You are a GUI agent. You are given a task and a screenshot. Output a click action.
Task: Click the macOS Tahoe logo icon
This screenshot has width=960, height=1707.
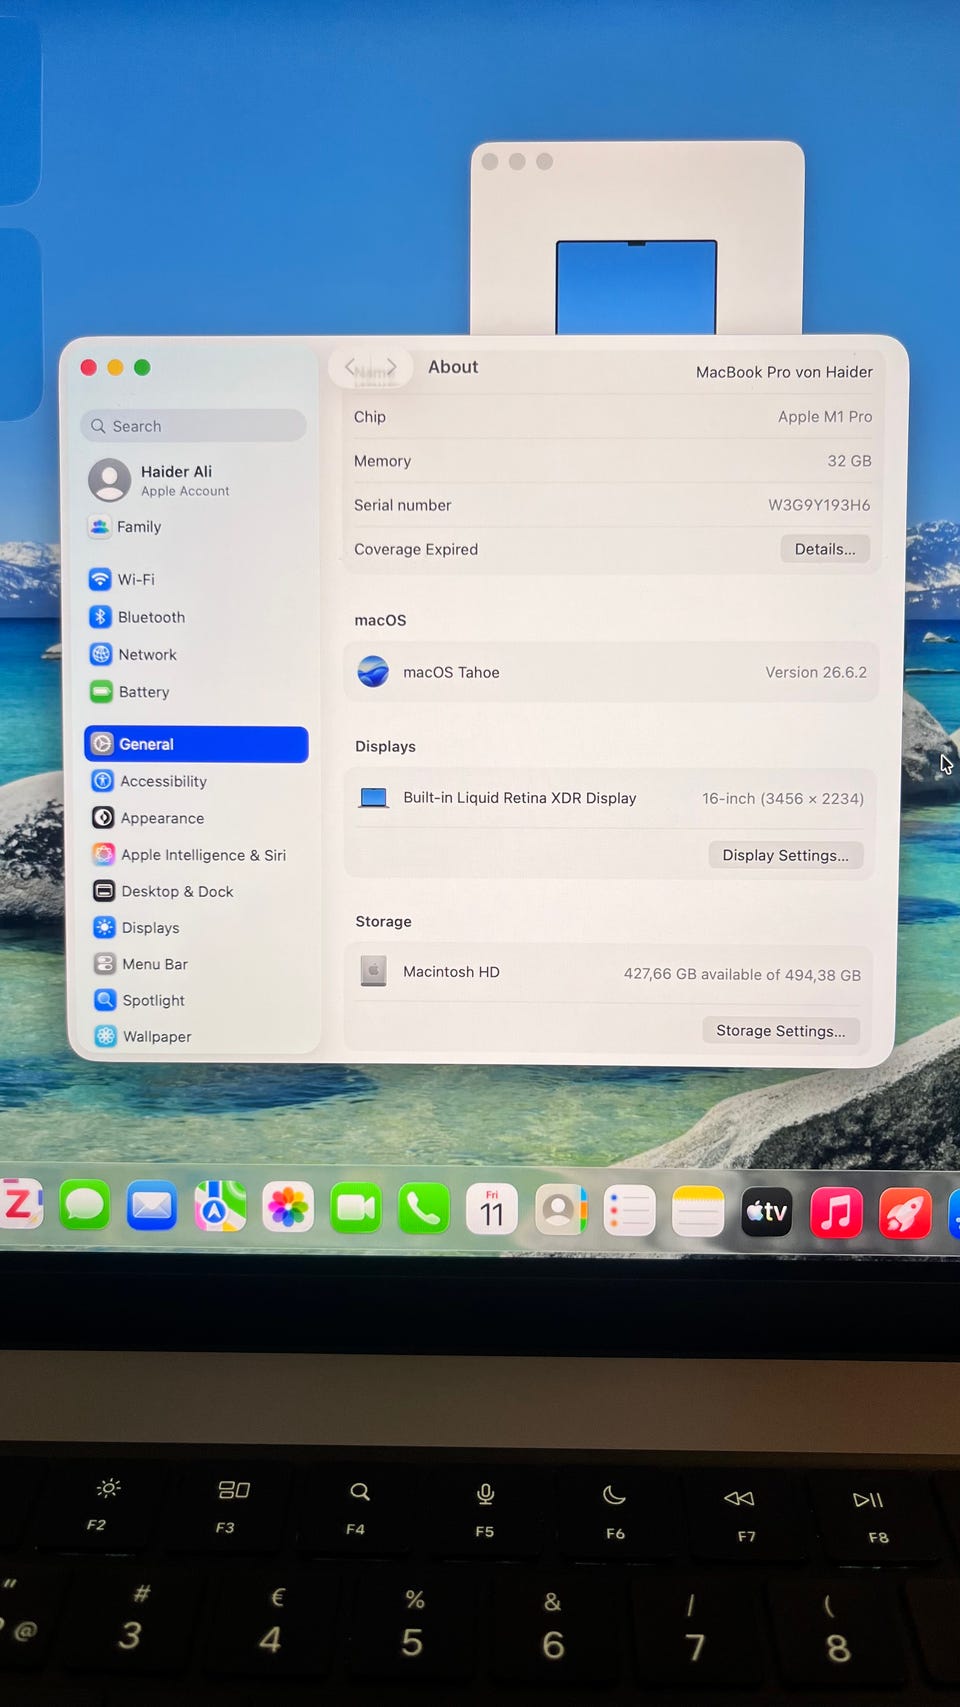click(373, 672)
